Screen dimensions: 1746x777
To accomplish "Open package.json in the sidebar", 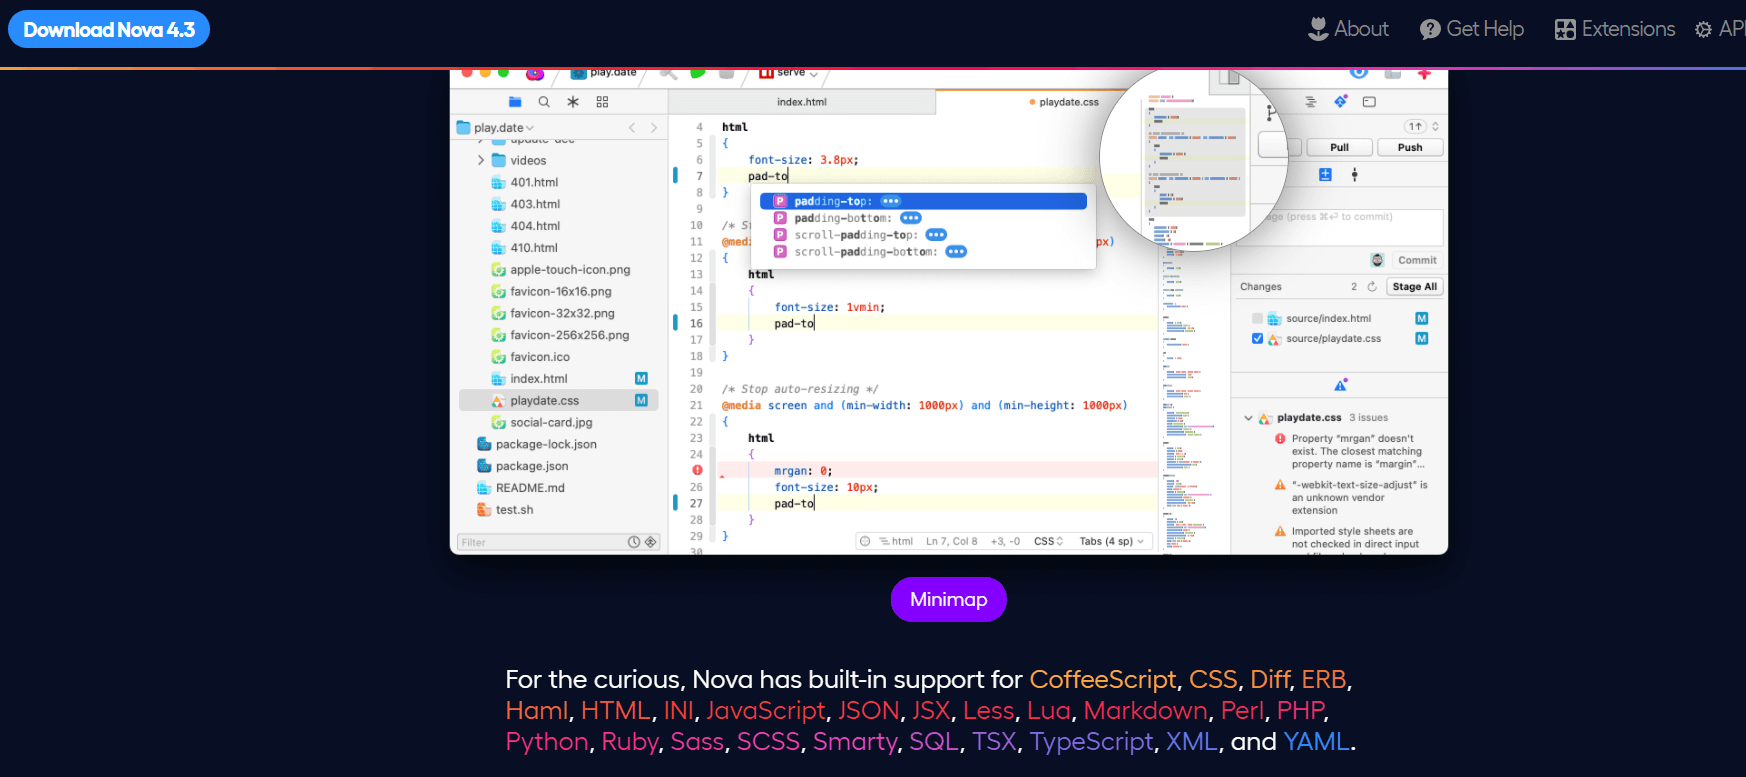I will coord(523,466).
